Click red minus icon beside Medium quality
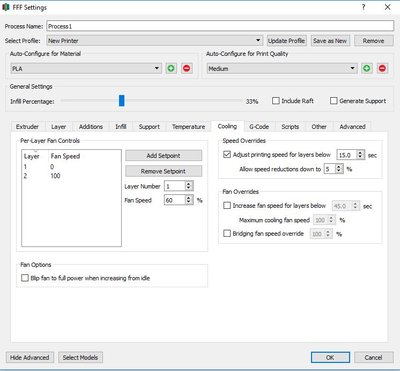 pyautogui.click(x=382, y=68)
